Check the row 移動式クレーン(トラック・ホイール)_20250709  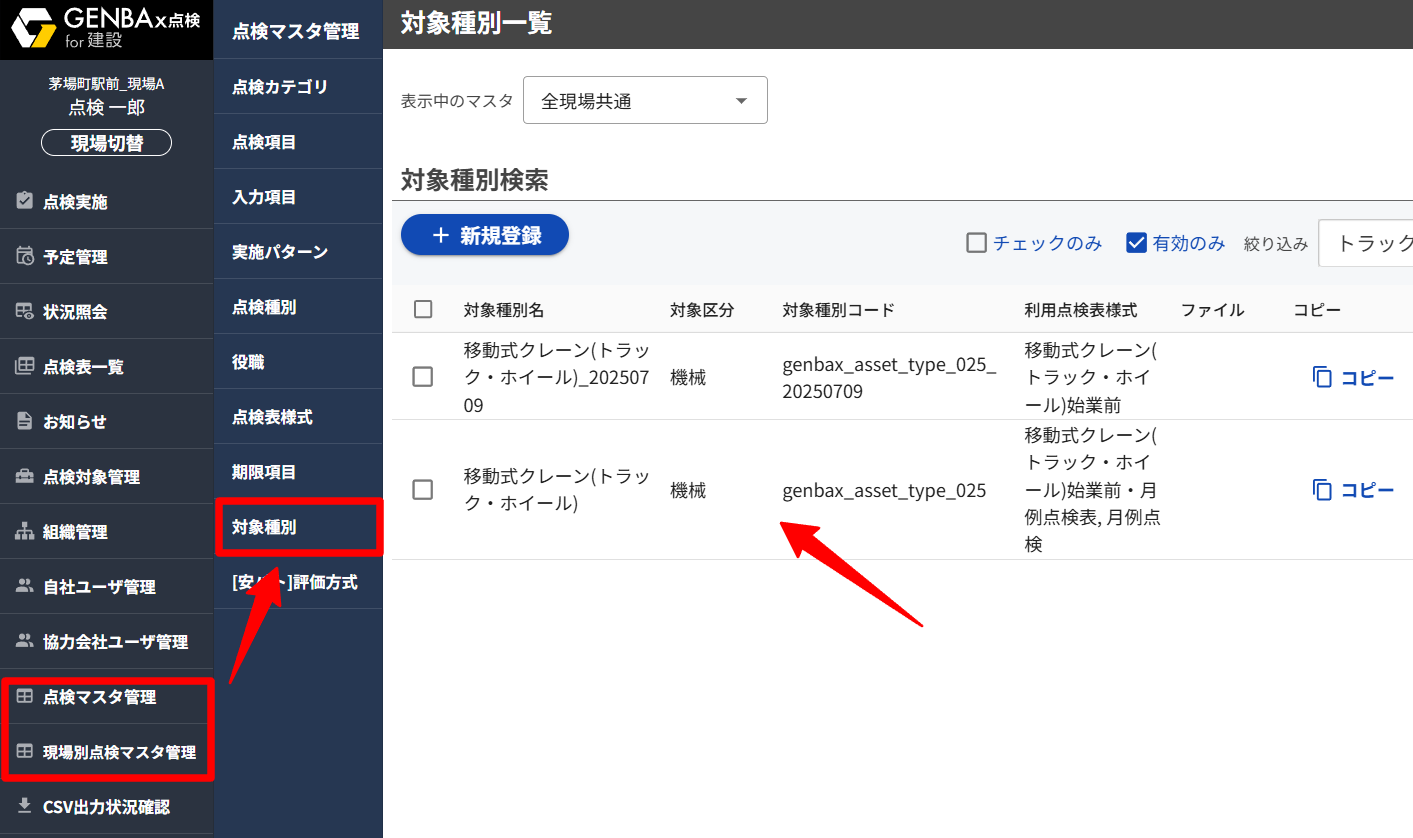(x=423, y=377)
